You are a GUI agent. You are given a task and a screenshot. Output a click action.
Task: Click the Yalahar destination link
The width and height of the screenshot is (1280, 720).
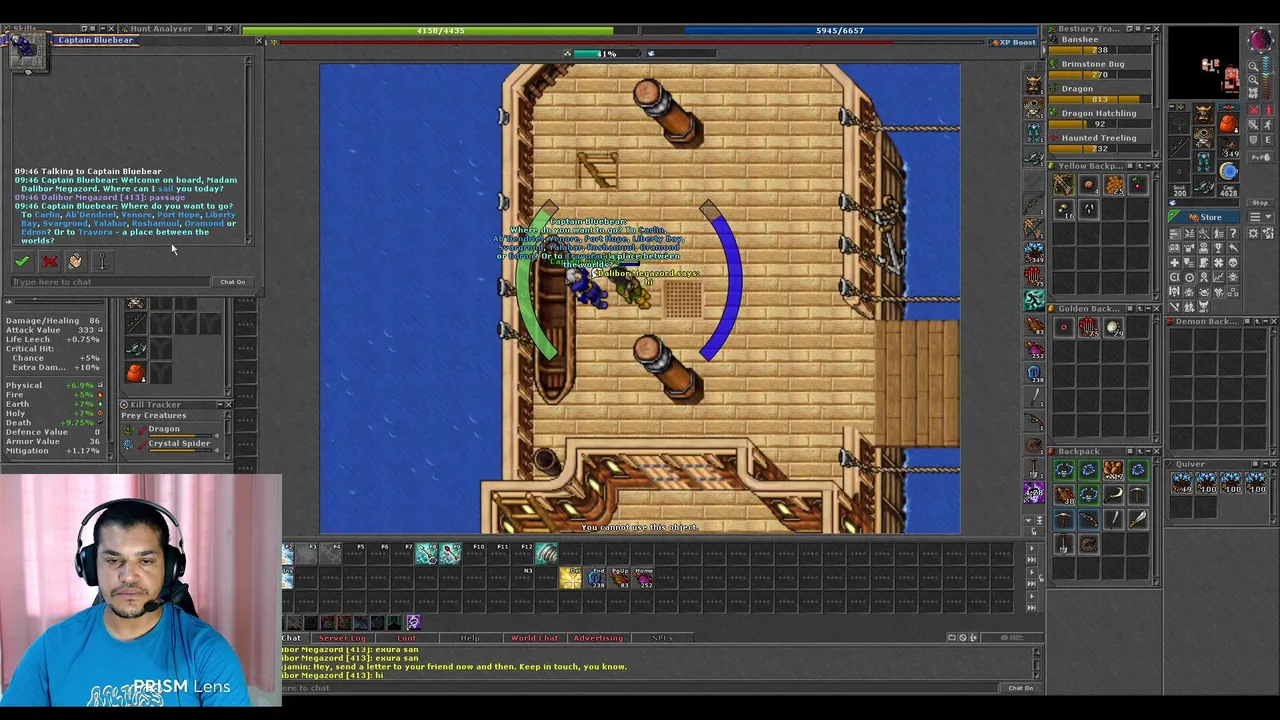click(110, 223)
